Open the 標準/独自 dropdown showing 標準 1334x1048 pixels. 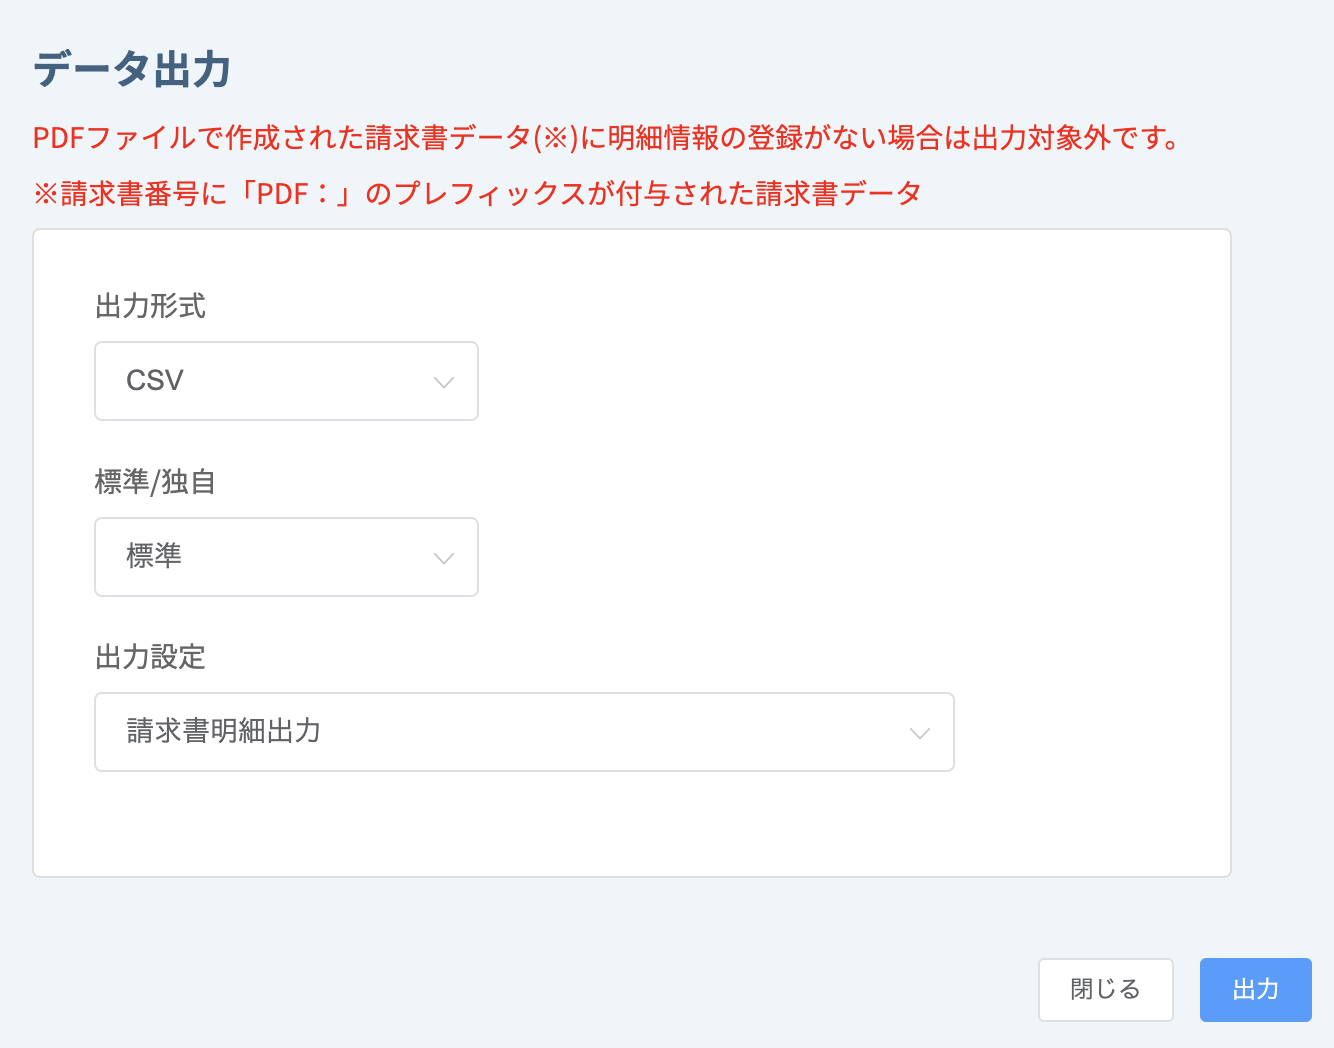point(286,557)
